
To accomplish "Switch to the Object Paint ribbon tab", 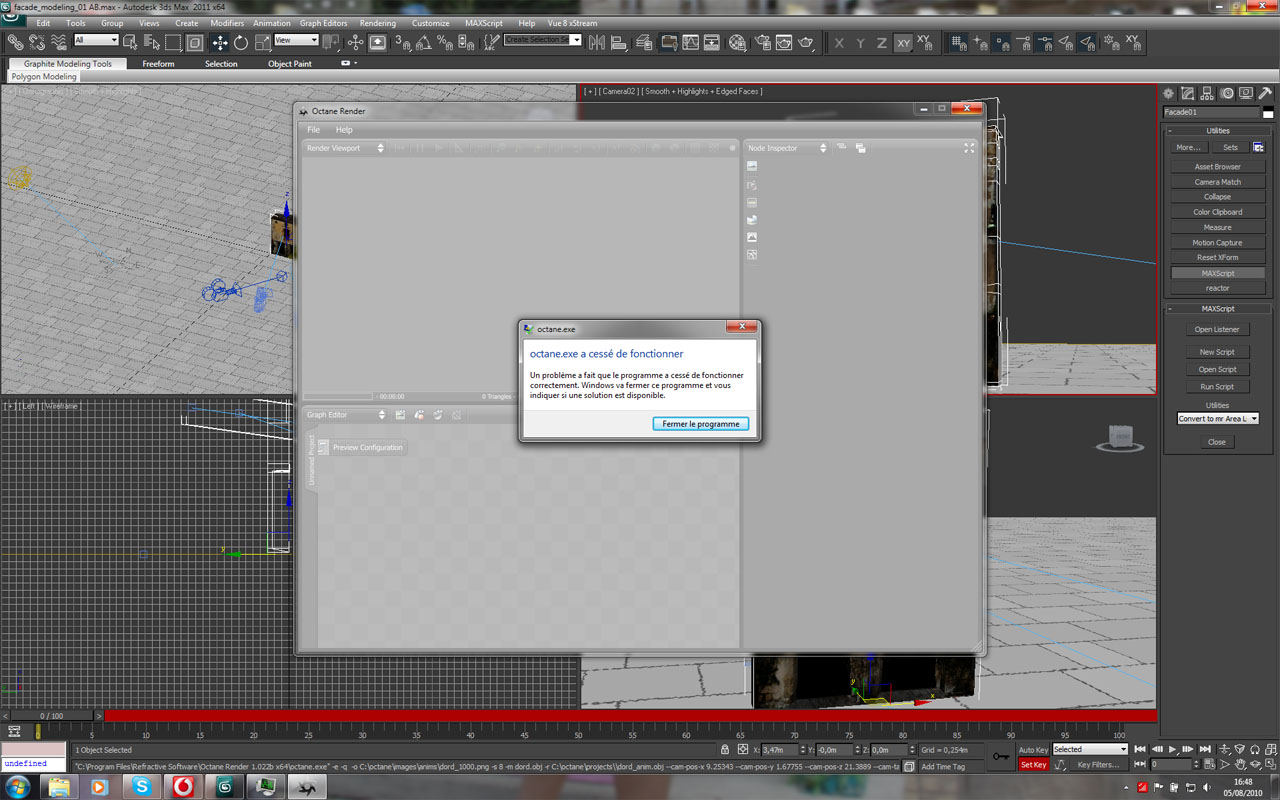I will pyautogui.click(x=290, y=64).
